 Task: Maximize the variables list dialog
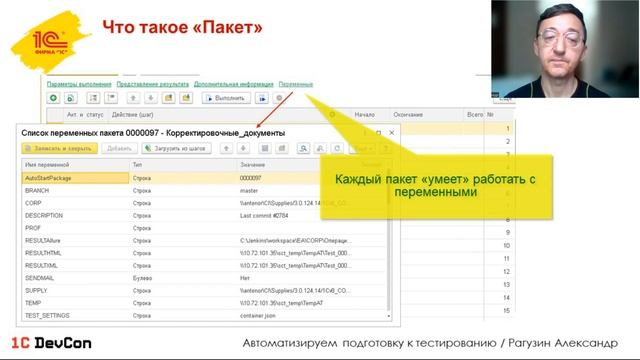378,133
